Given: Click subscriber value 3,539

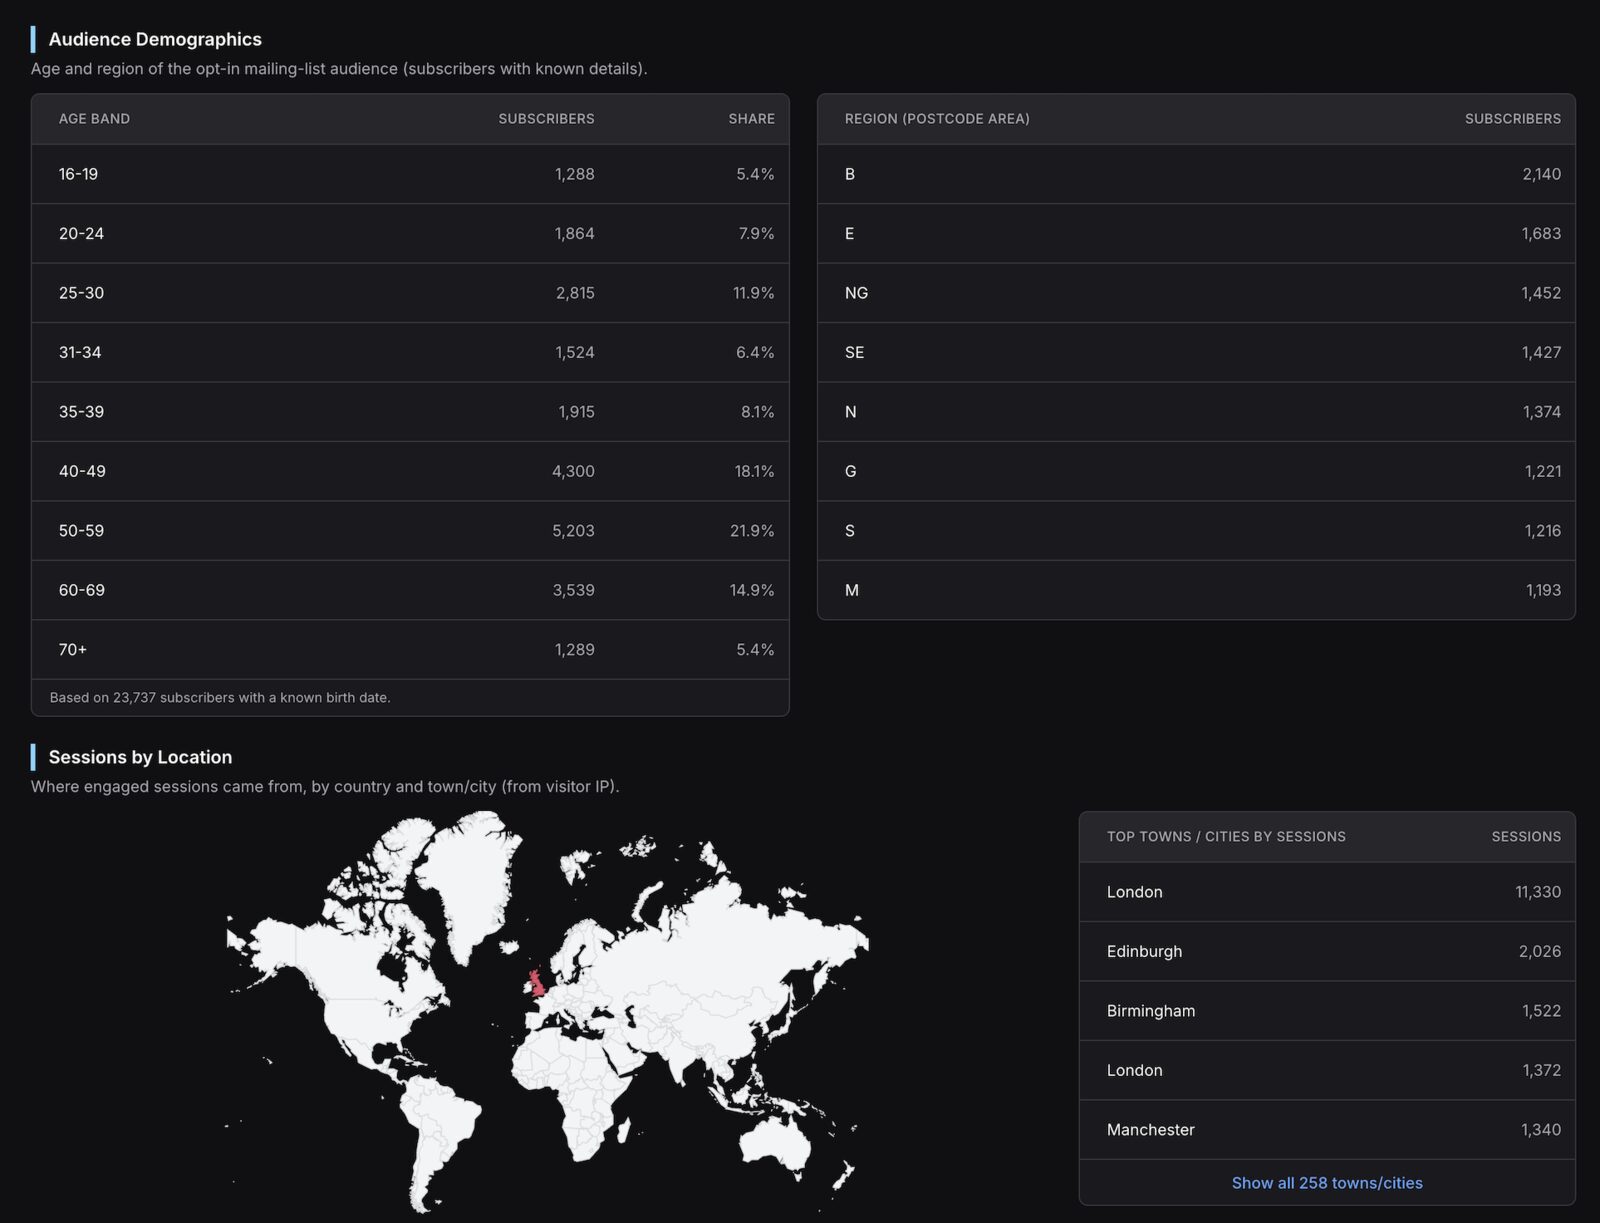Looking at the screenshot, I should click(x=573, y=590).
